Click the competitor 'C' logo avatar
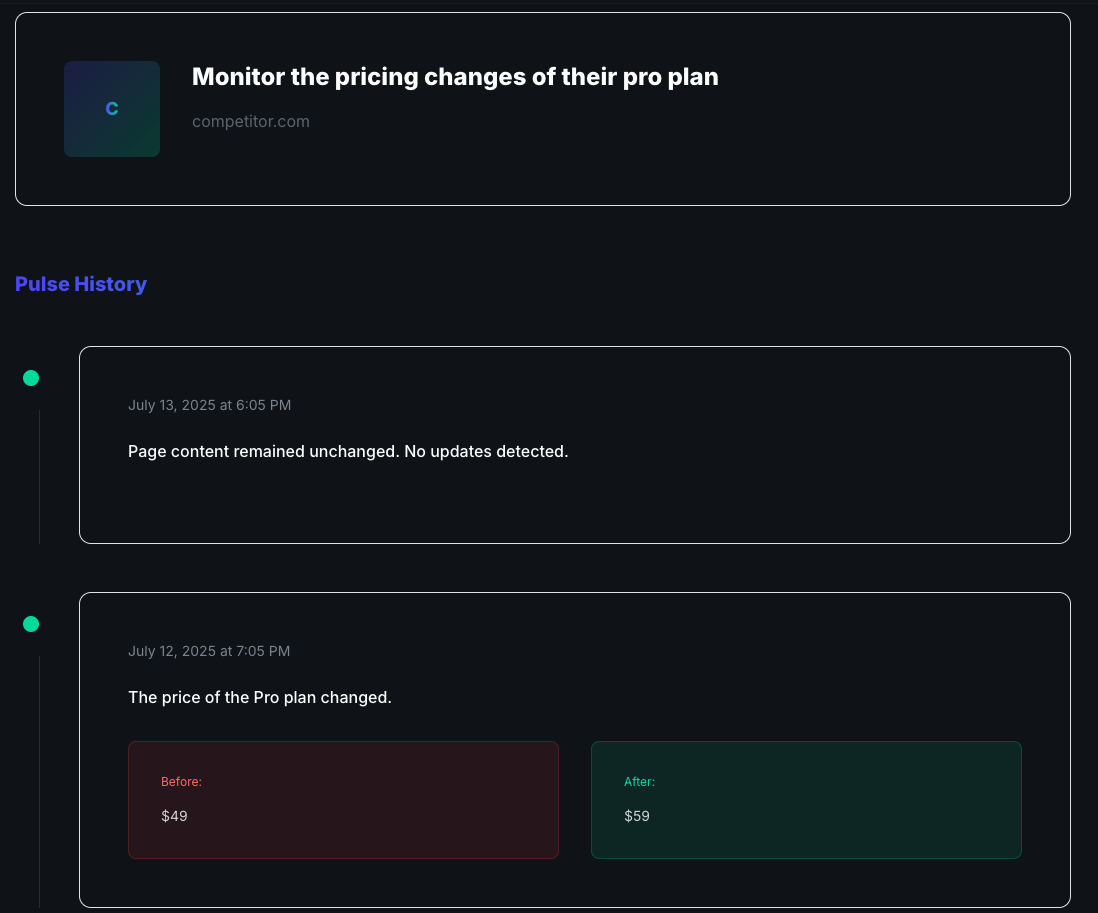1098x913 pixels. [112, 109]
